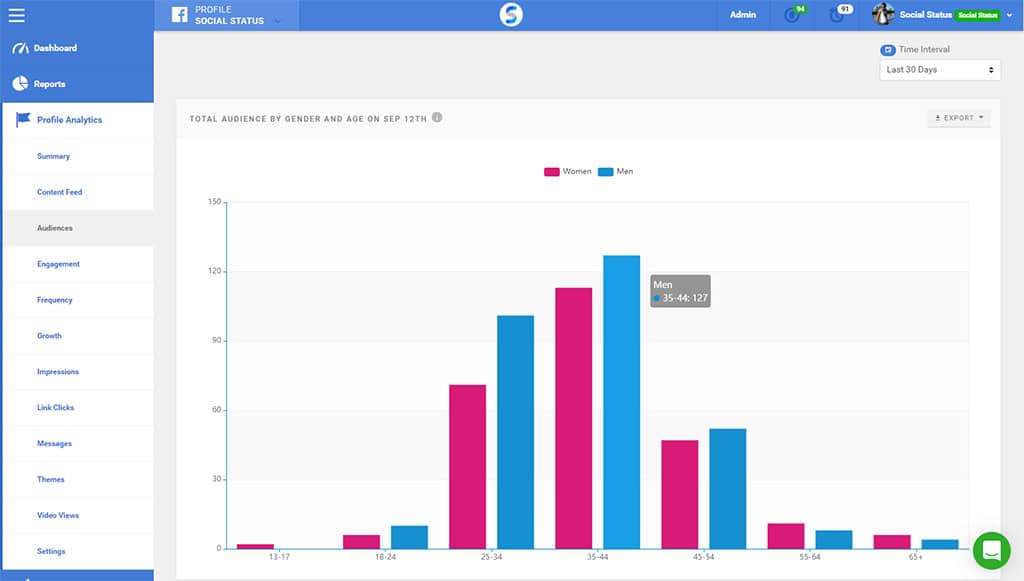This screenshot has width=1024, height=581.
Task: Click the Men 65+ bar
Action: click(x=940, y=544)
